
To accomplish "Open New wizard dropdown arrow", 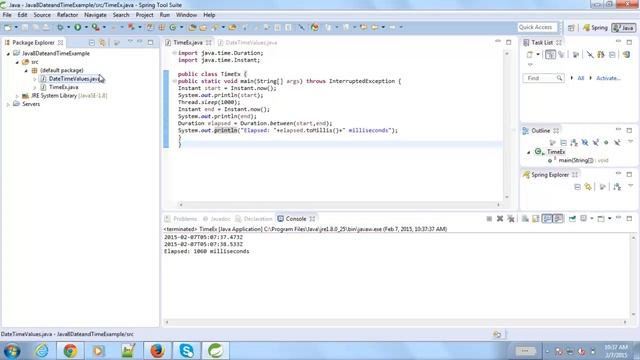I will click(x=16, y=27).
